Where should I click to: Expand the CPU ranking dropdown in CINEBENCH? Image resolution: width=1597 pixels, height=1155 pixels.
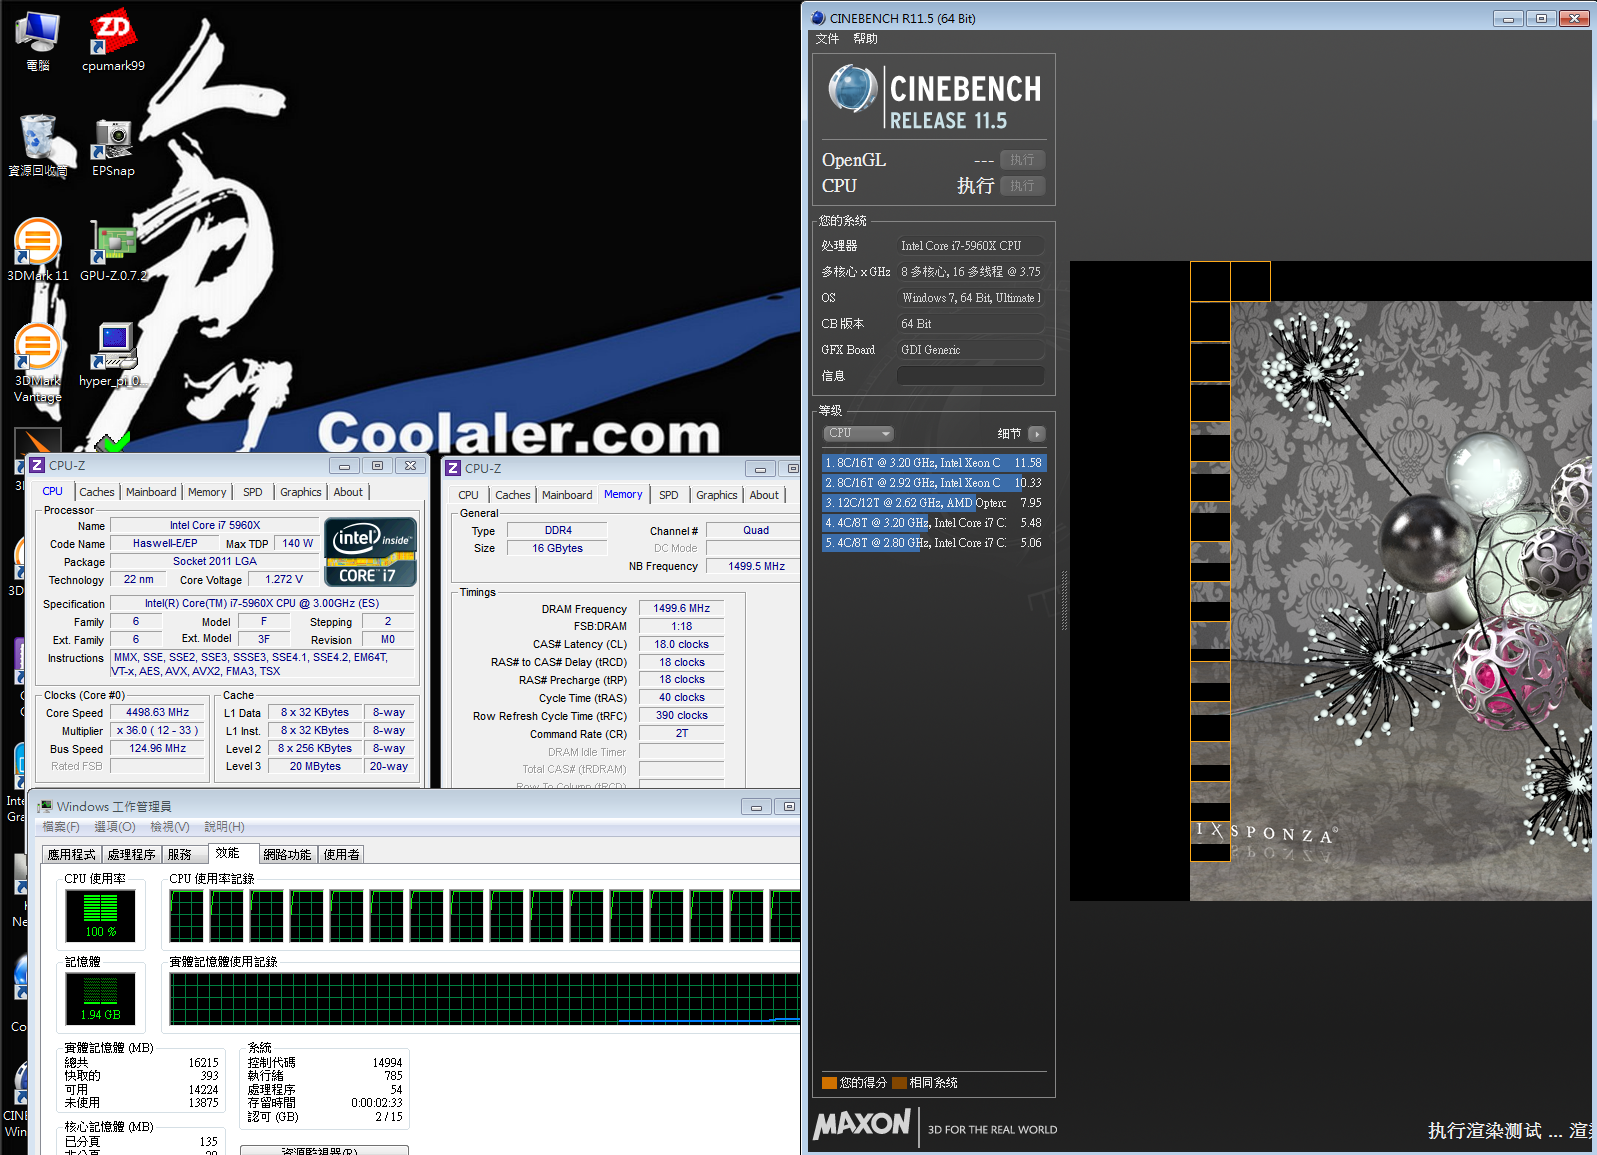pos(858,433)
